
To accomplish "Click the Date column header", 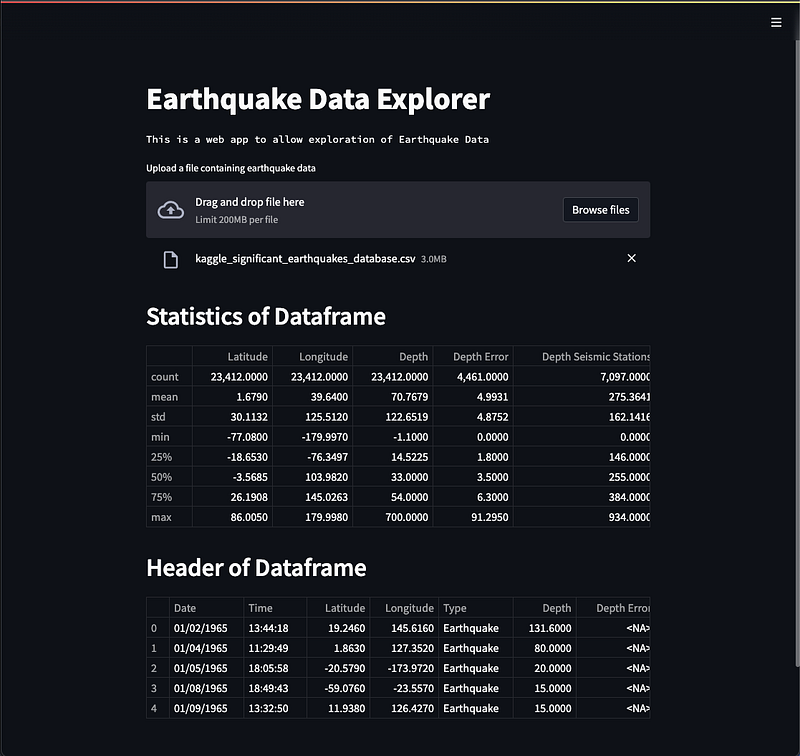I will [206, 608].
